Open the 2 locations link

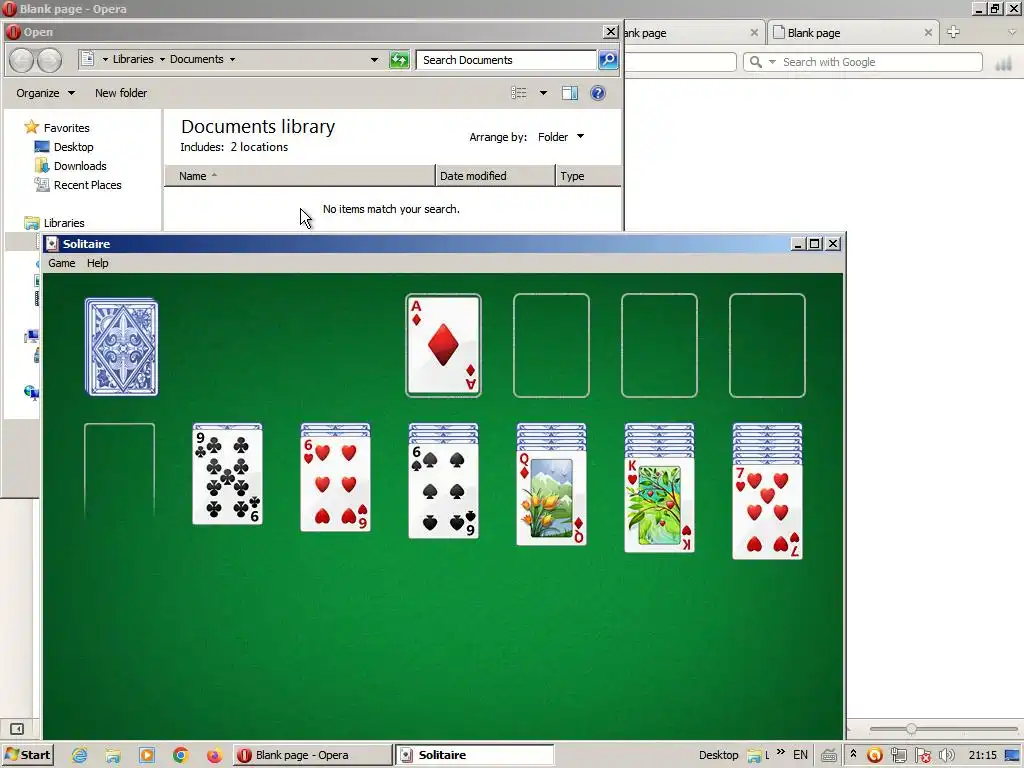click(259, 148)
